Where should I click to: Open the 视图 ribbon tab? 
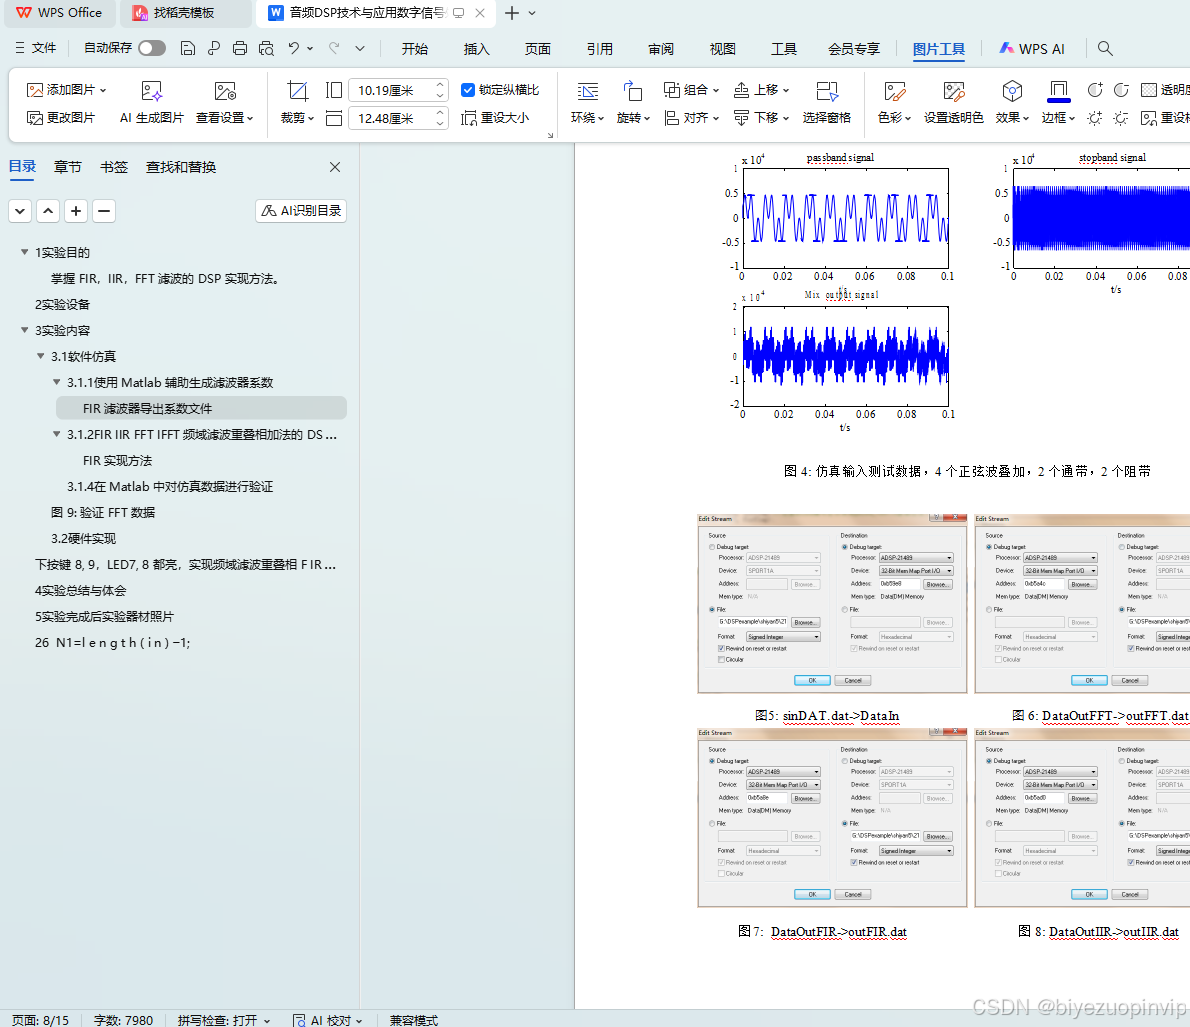coord(722,49)
